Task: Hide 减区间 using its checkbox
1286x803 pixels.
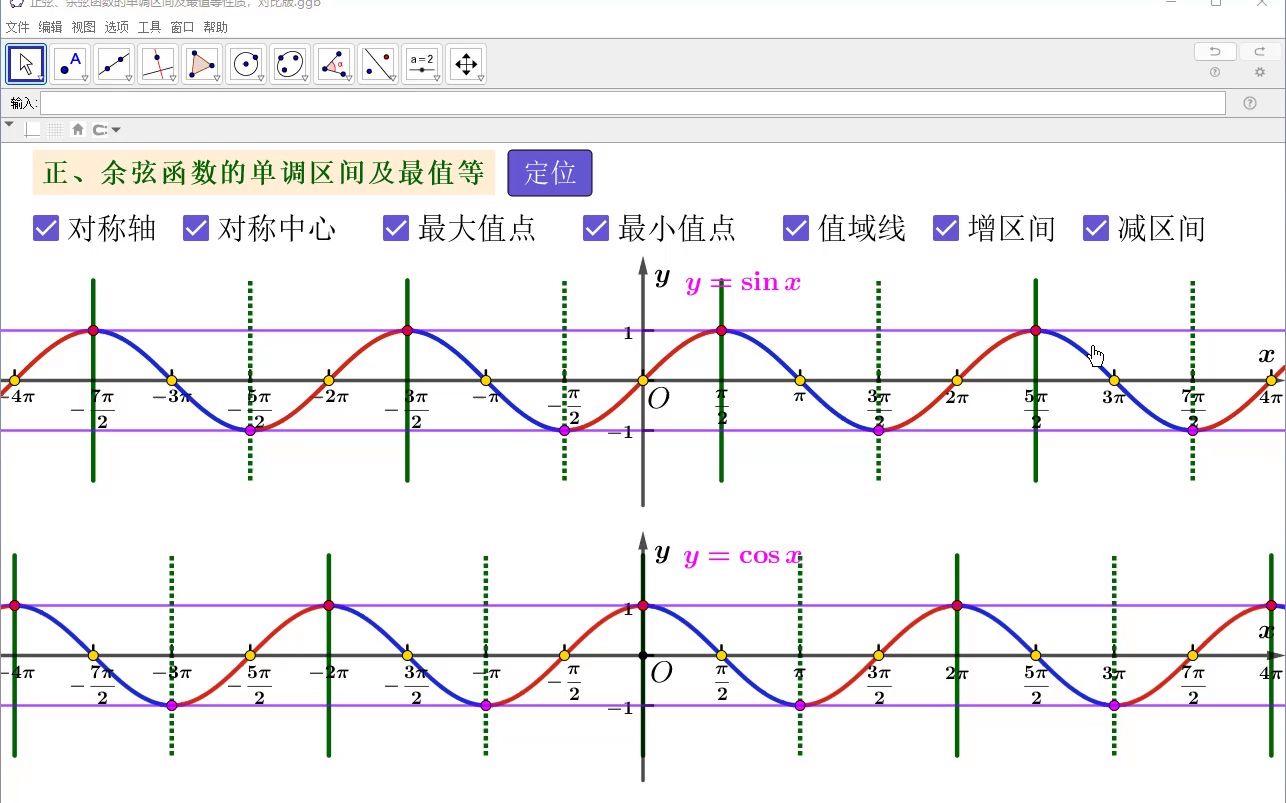Action: point(1096,228)
